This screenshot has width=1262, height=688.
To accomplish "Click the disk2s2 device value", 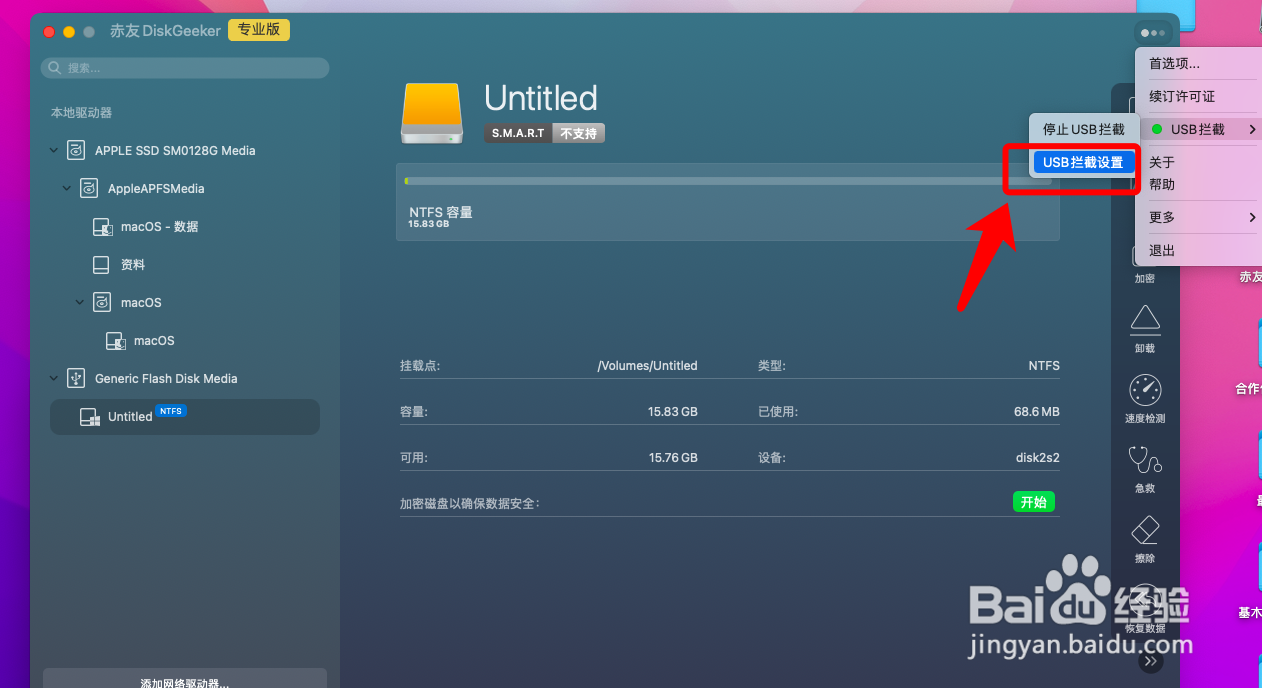I will tap(1037, 457).
